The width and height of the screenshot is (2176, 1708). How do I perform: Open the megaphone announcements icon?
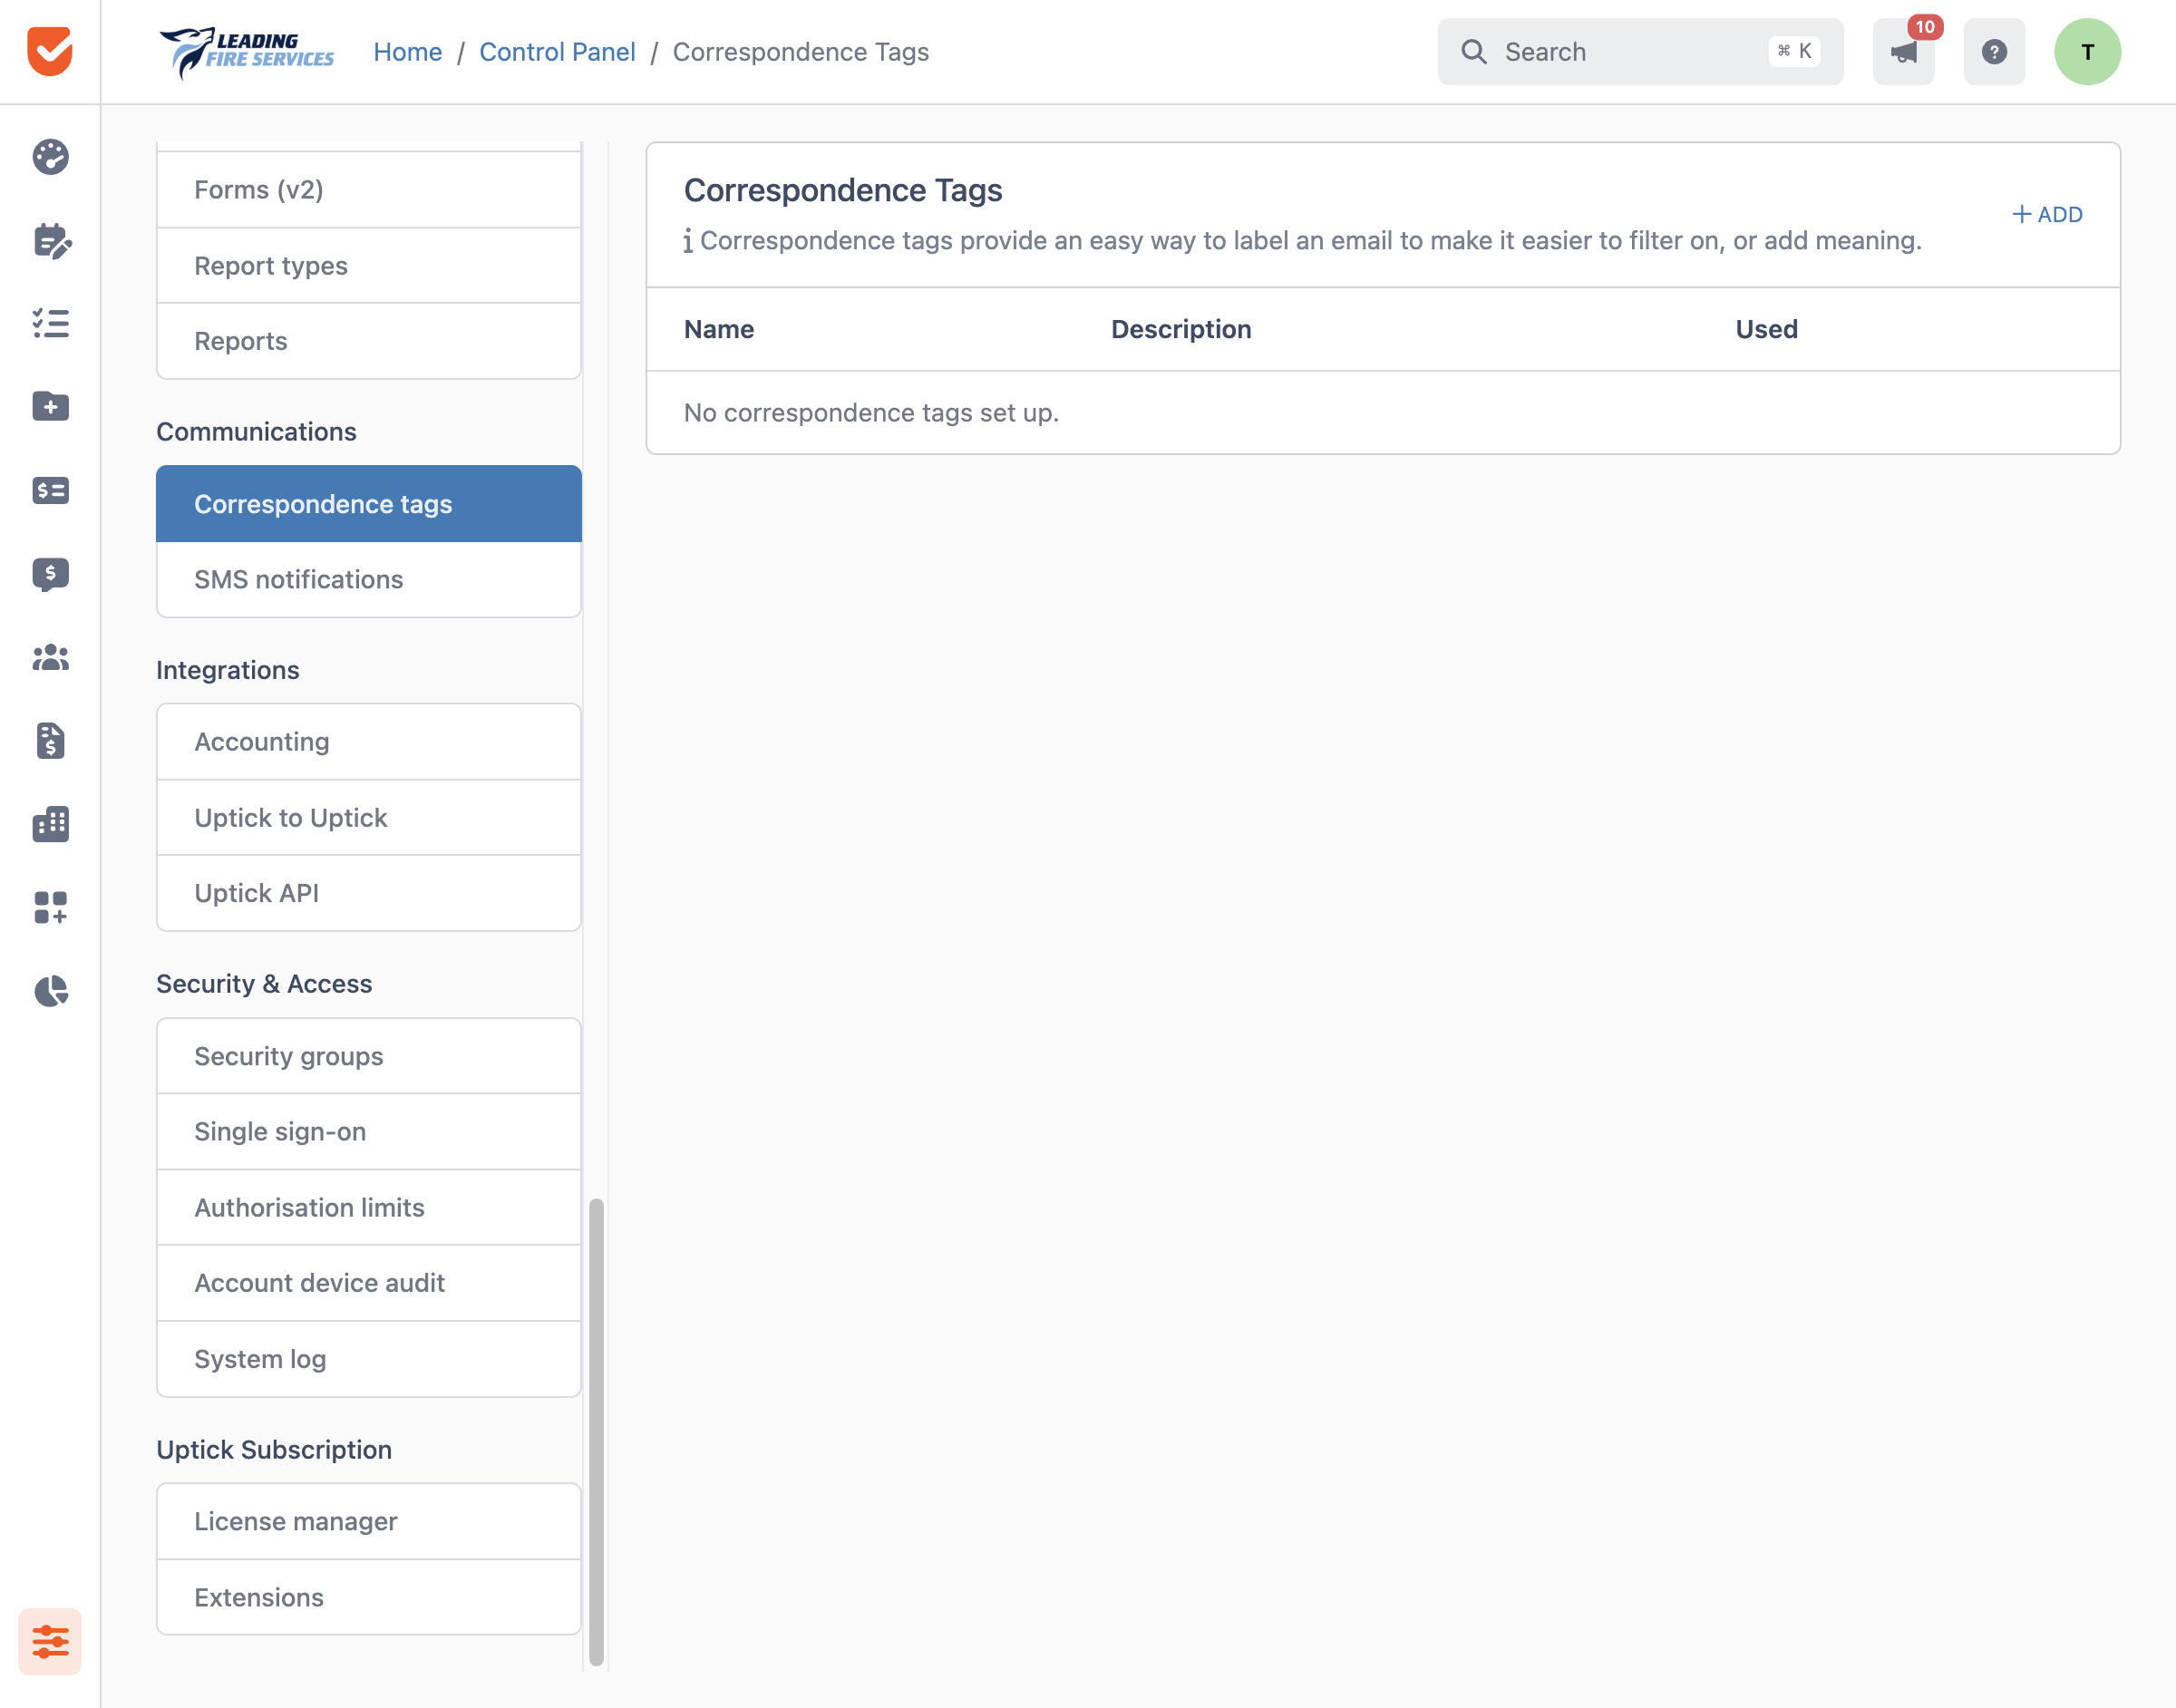1903,52
